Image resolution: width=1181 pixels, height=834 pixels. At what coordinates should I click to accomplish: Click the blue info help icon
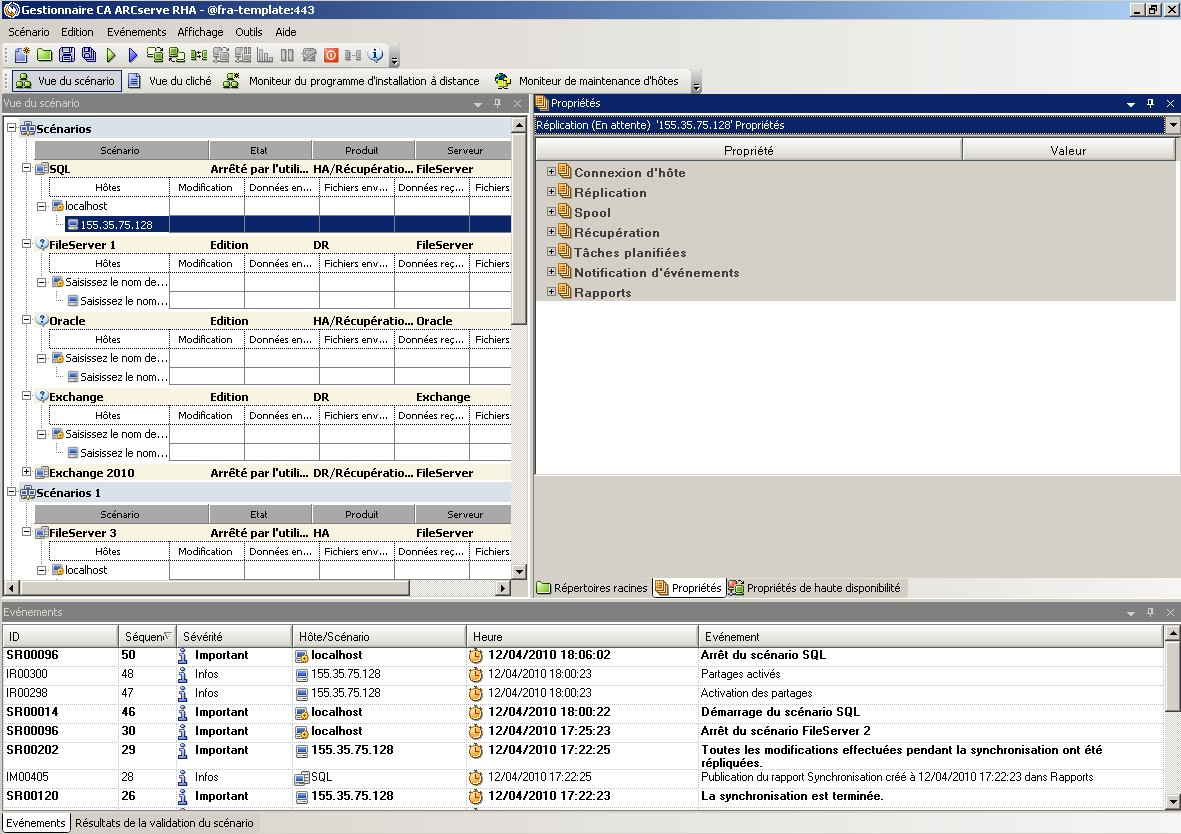point(376,55)
